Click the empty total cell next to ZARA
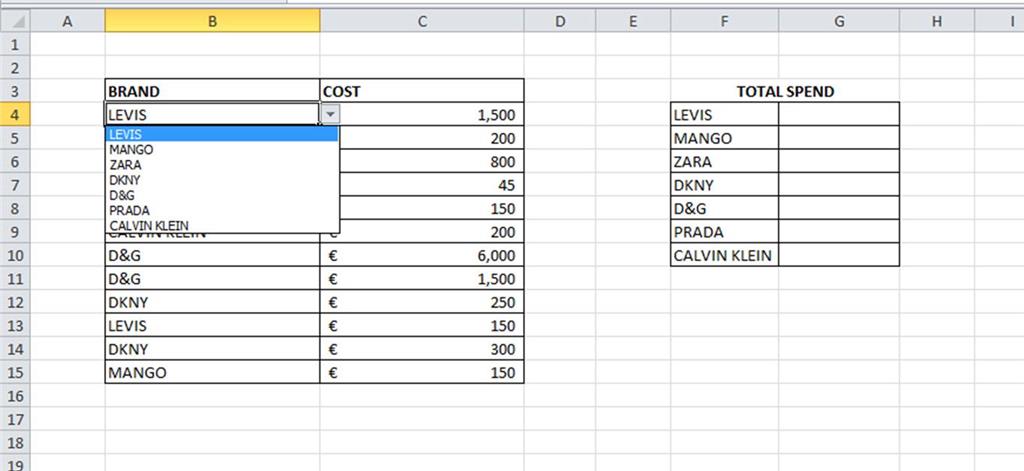This screenshot has height=471, width=1024. (839, 161)
